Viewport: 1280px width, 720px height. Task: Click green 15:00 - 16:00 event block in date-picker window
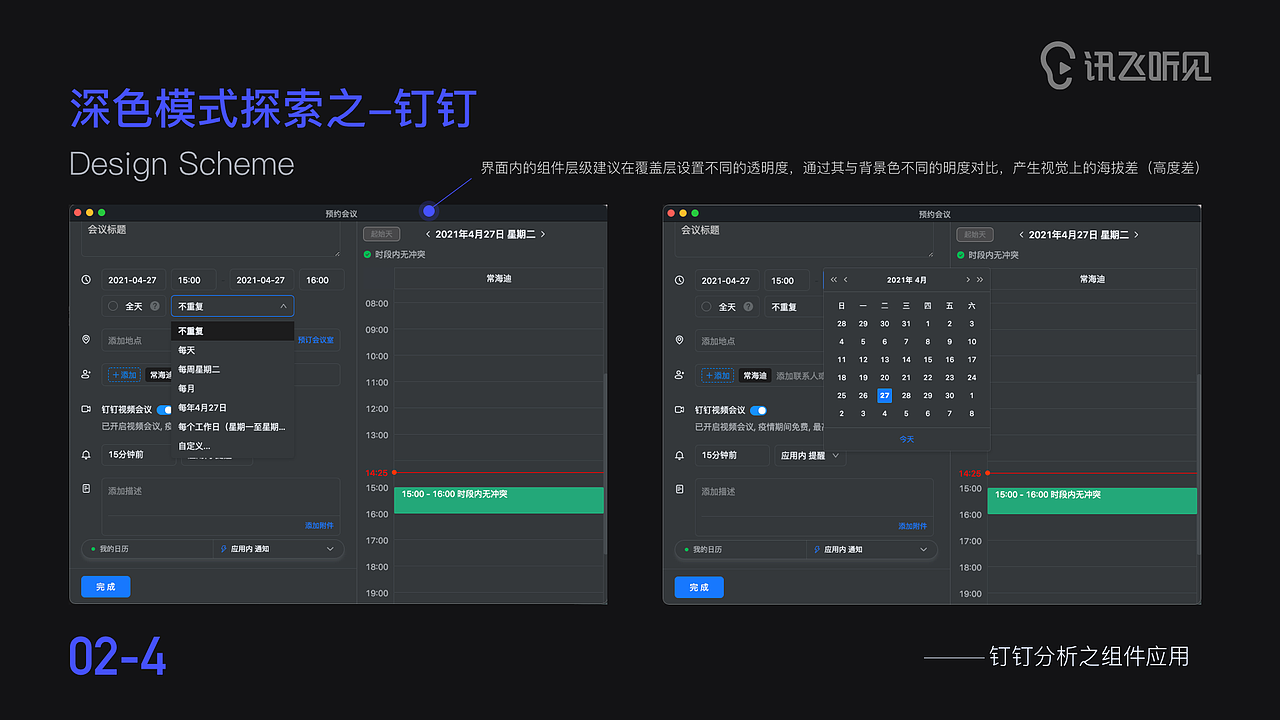point(1092,500)
